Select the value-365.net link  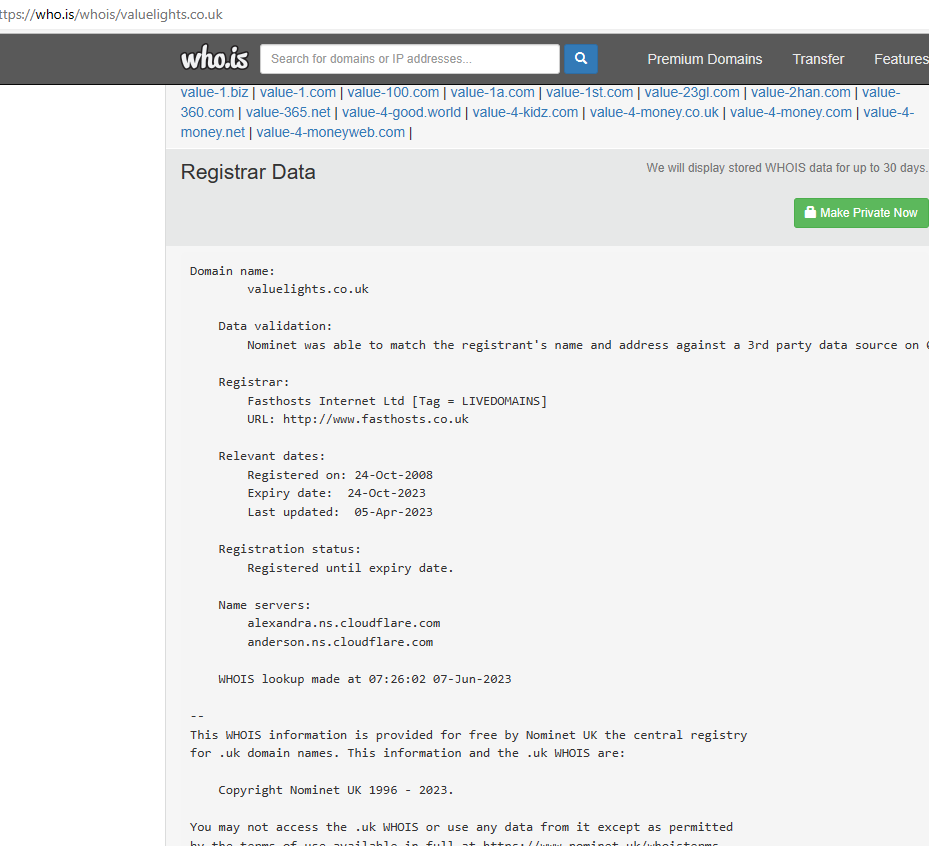[288, 112]
